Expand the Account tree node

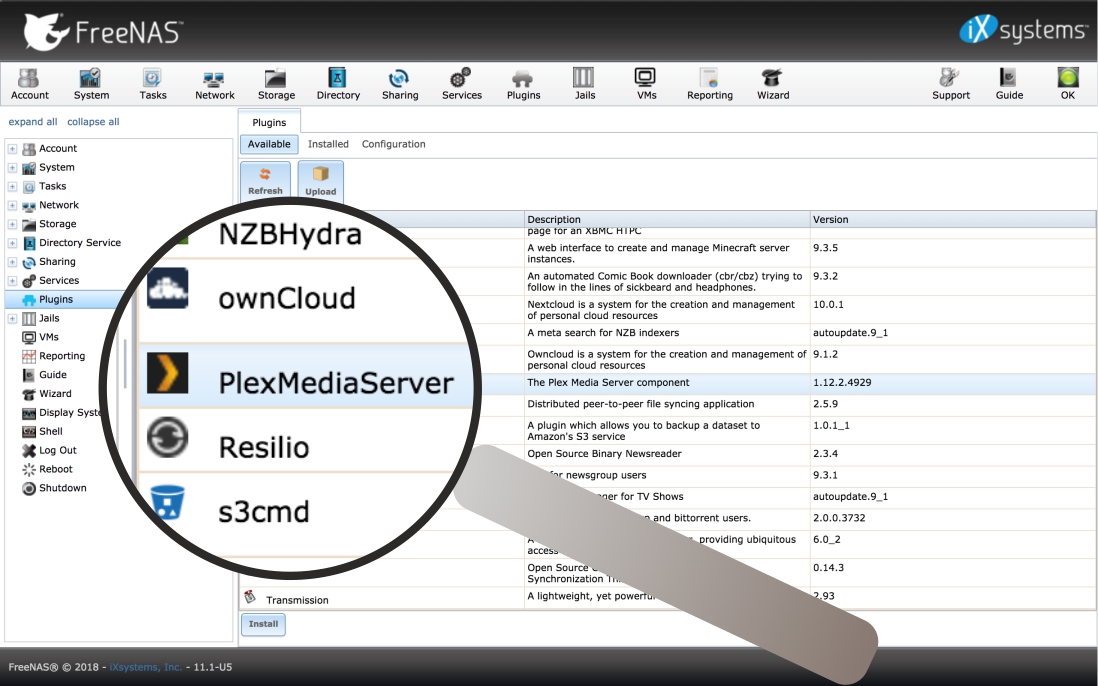pyautogui.click(x=12, y=148)
